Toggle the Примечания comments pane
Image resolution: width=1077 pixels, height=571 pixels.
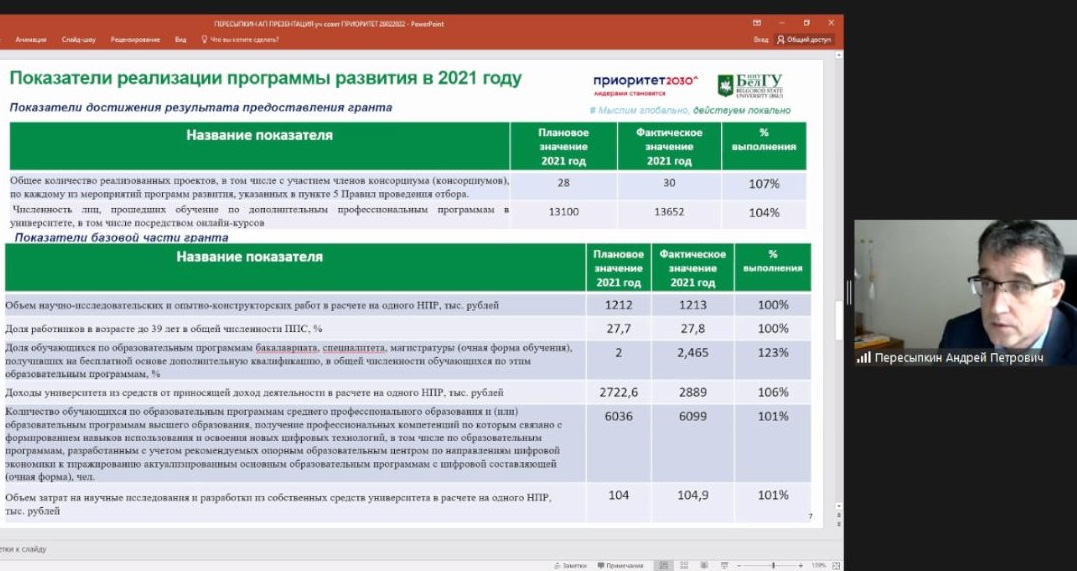click(622, 565)
